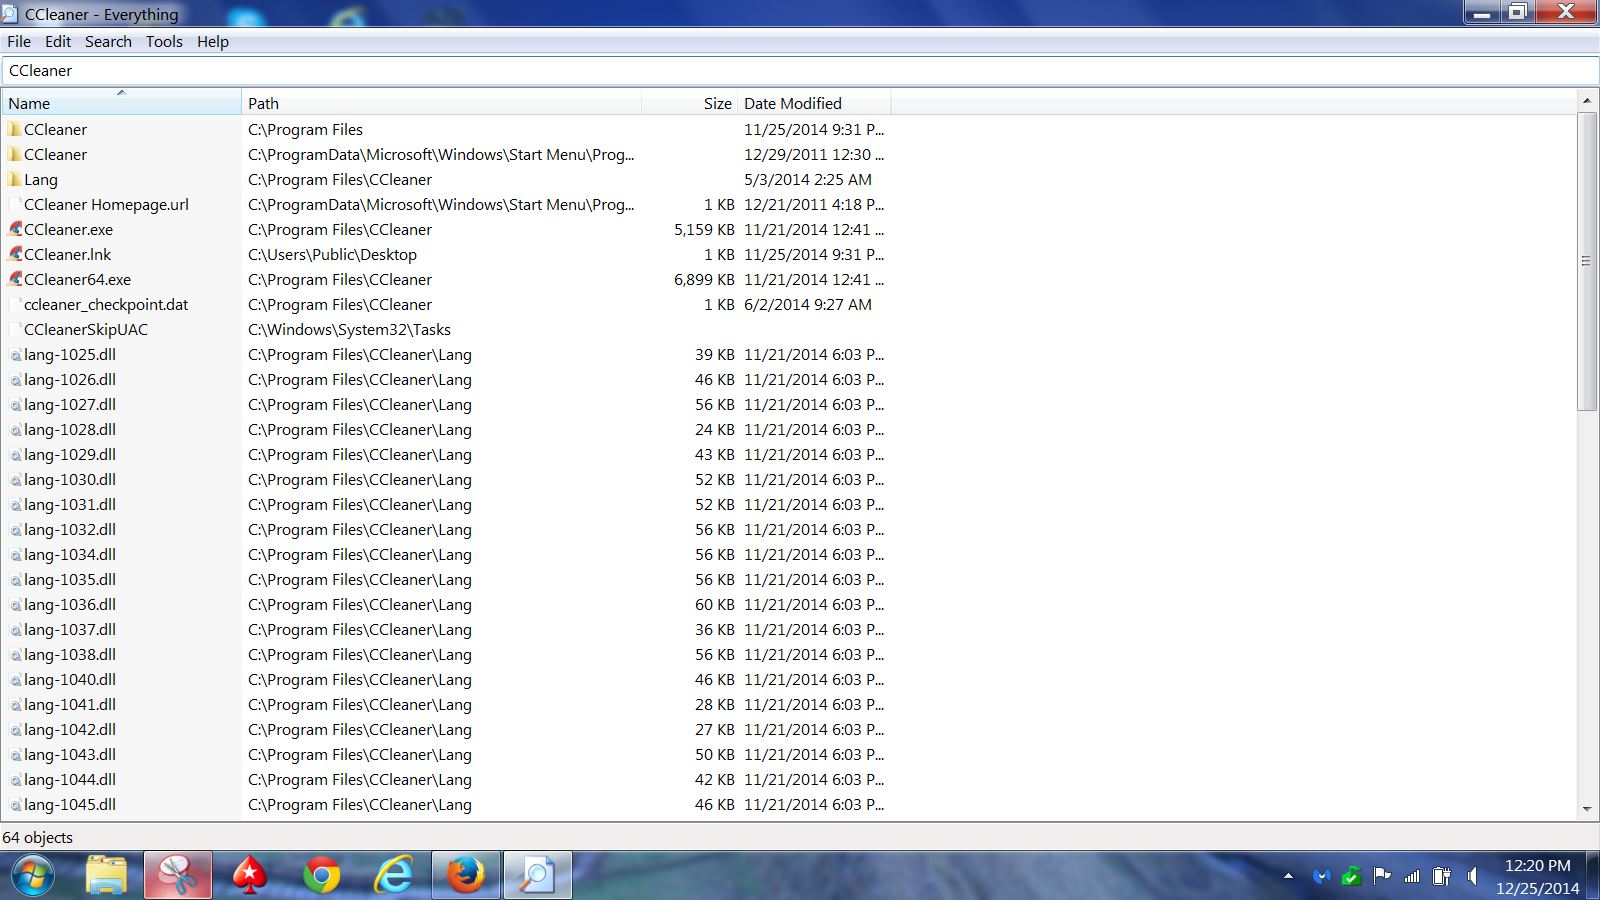The height and width of the screenshot is (900, 1600).
Task: Select the lang-1026.dll file name
Action: [70, 379]
